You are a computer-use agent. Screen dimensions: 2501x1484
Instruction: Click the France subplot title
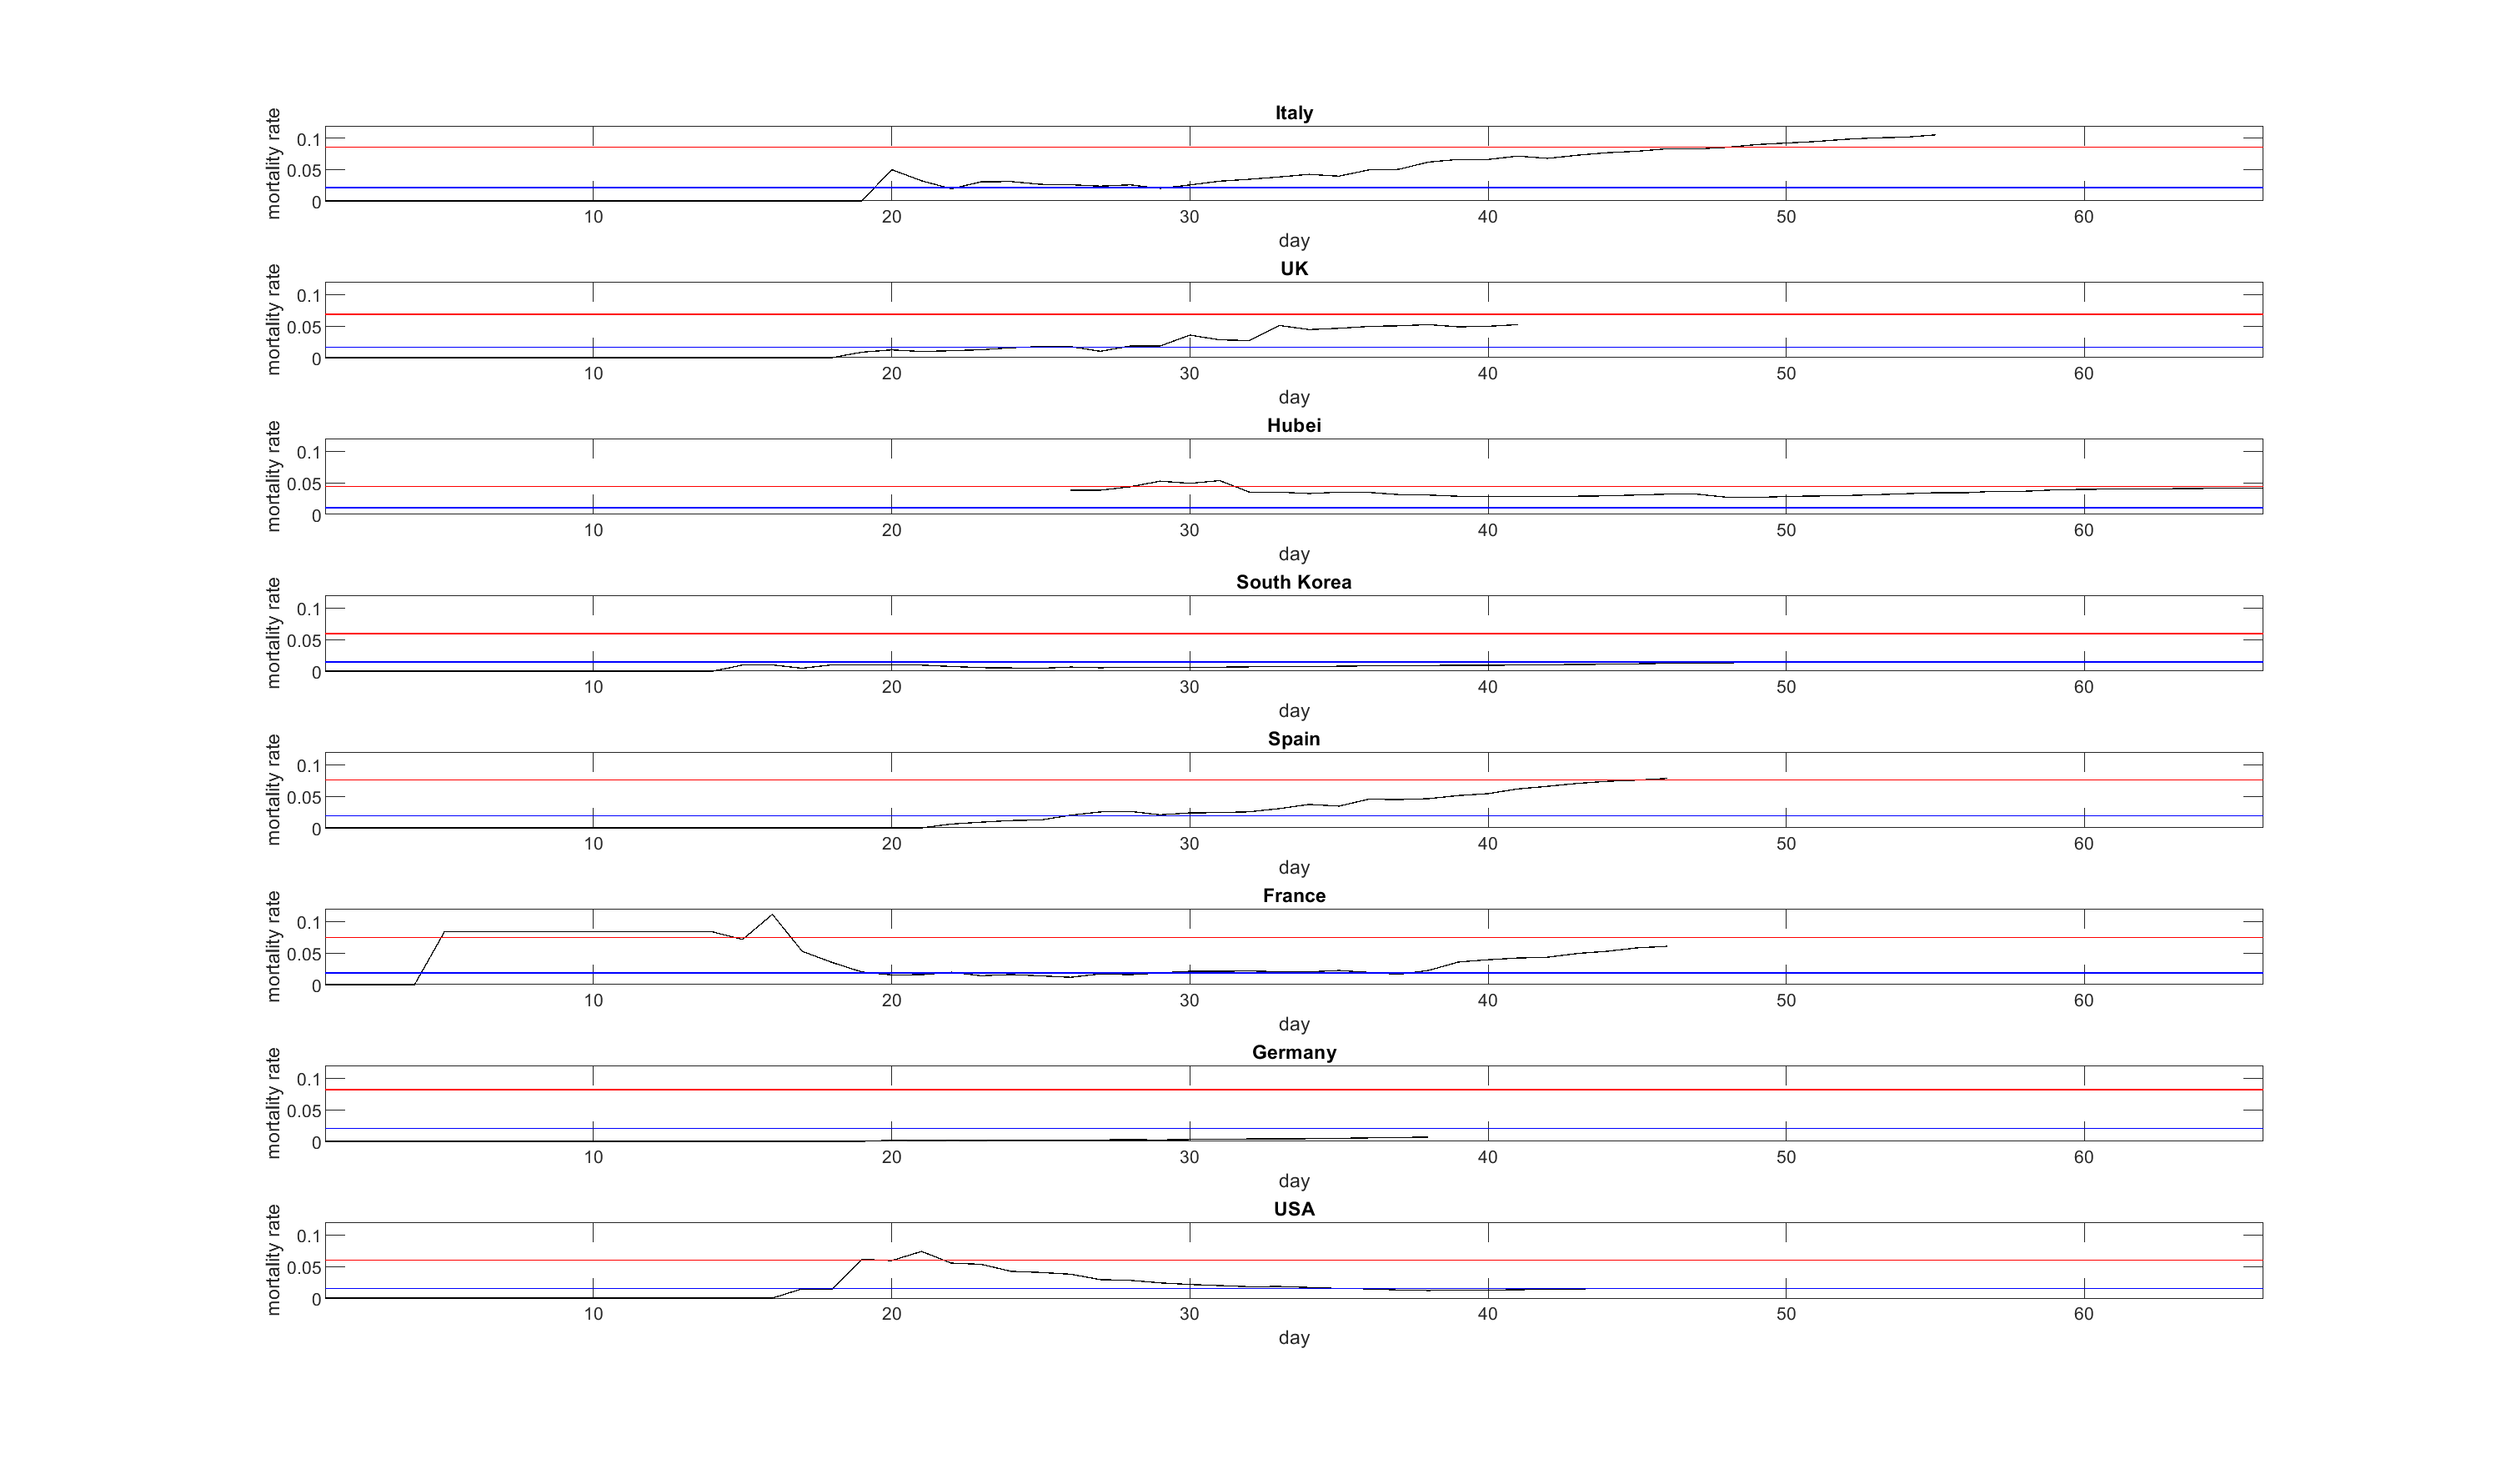[1293, 896]
